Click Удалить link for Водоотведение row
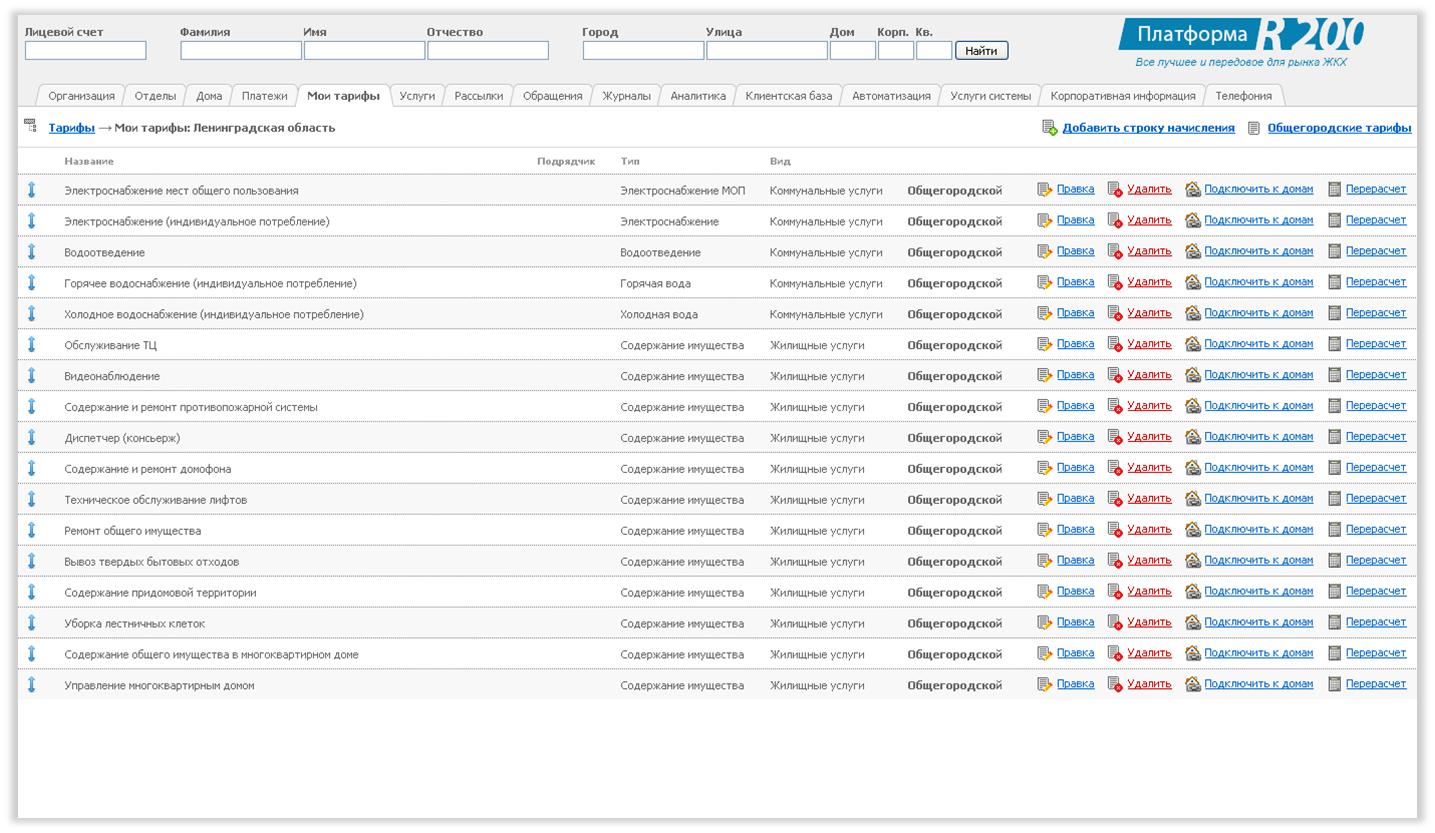Screen dimensions: 1435x833 1149,251
